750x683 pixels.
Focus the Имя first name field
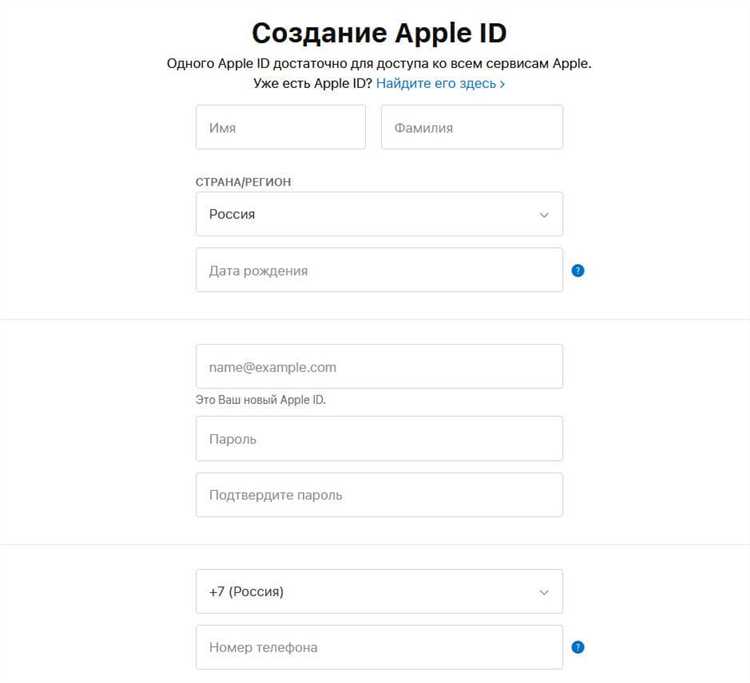281,127
